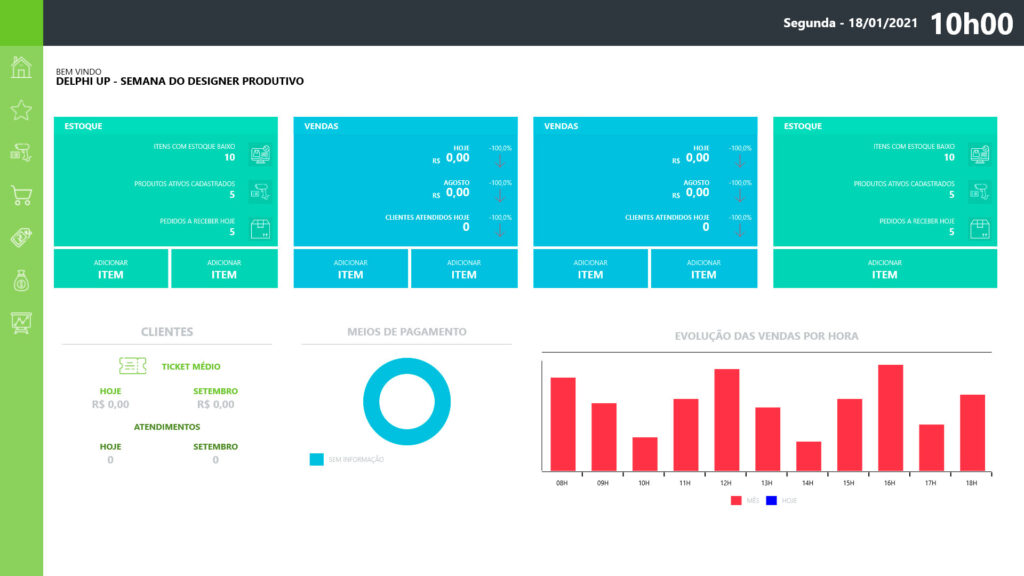Click the star favorites sidebar icon
1024x576 pixels.
tap(20, 110)
